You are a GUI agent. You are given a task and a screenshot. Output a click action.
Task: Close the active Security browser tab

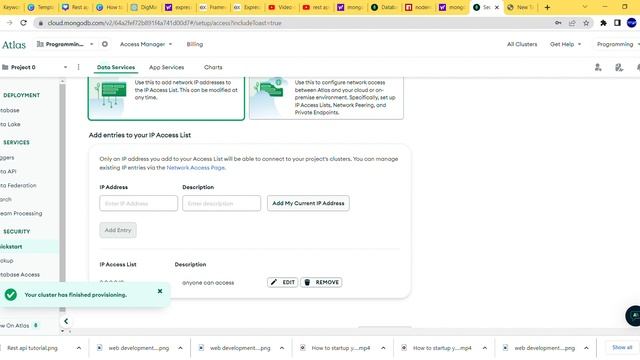(497, 7)
